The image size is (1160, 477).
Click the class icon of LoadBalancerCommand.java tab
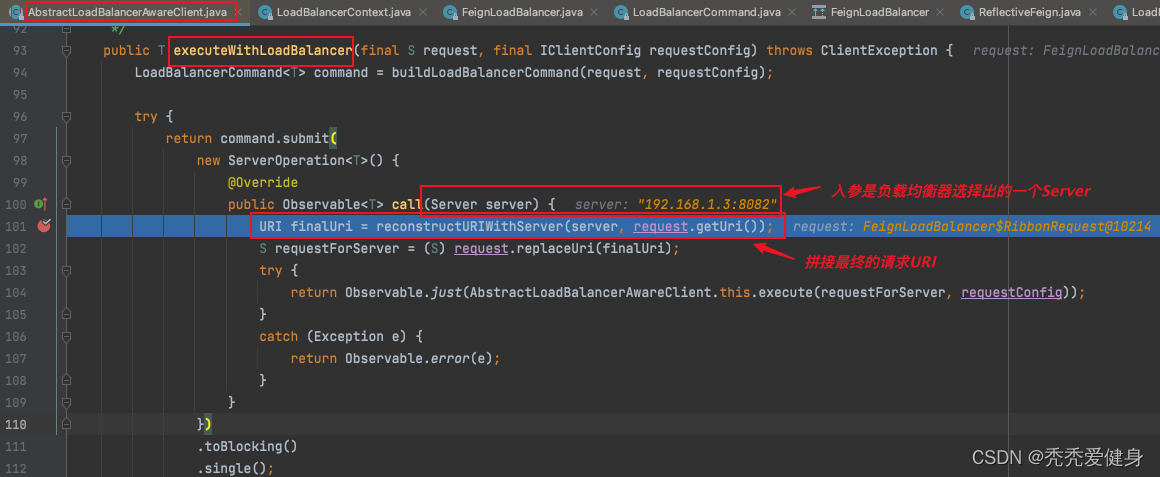point(621,12)
